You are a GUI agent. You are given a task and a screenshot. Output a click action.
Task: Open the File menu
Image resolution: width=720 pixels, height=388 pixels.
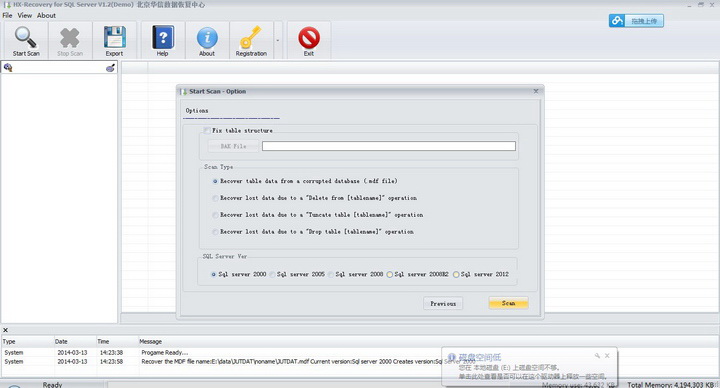point(7,15)
